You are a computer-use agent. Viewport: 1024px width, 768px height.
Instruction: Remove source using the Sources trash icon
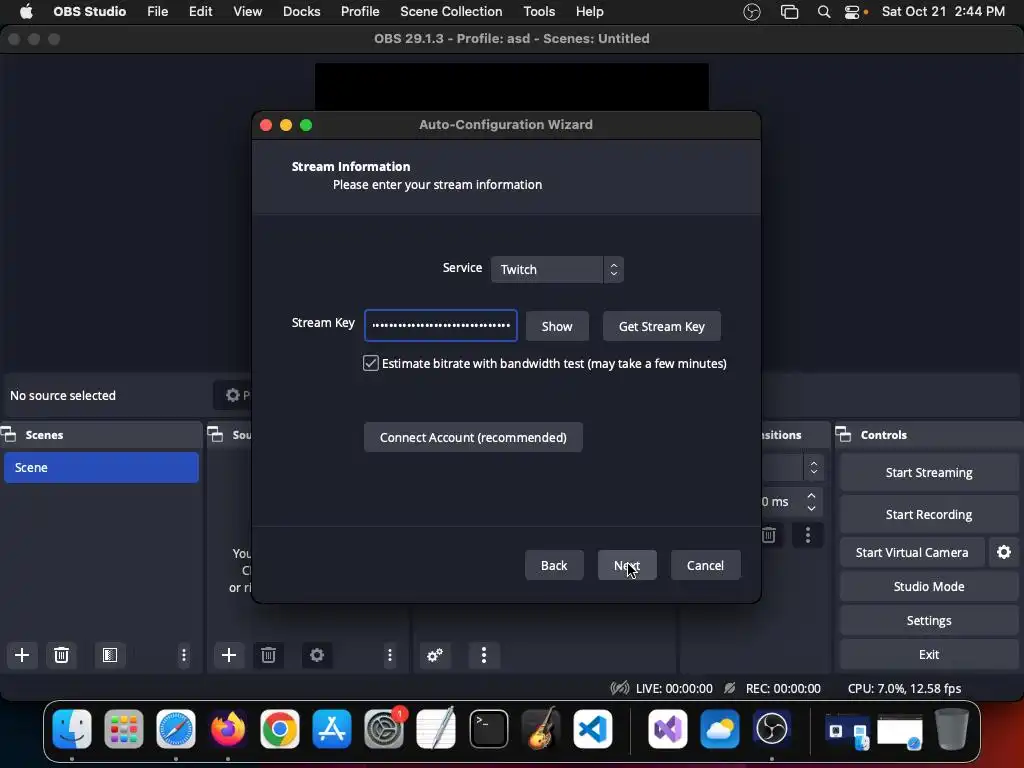tap(268, 655)
